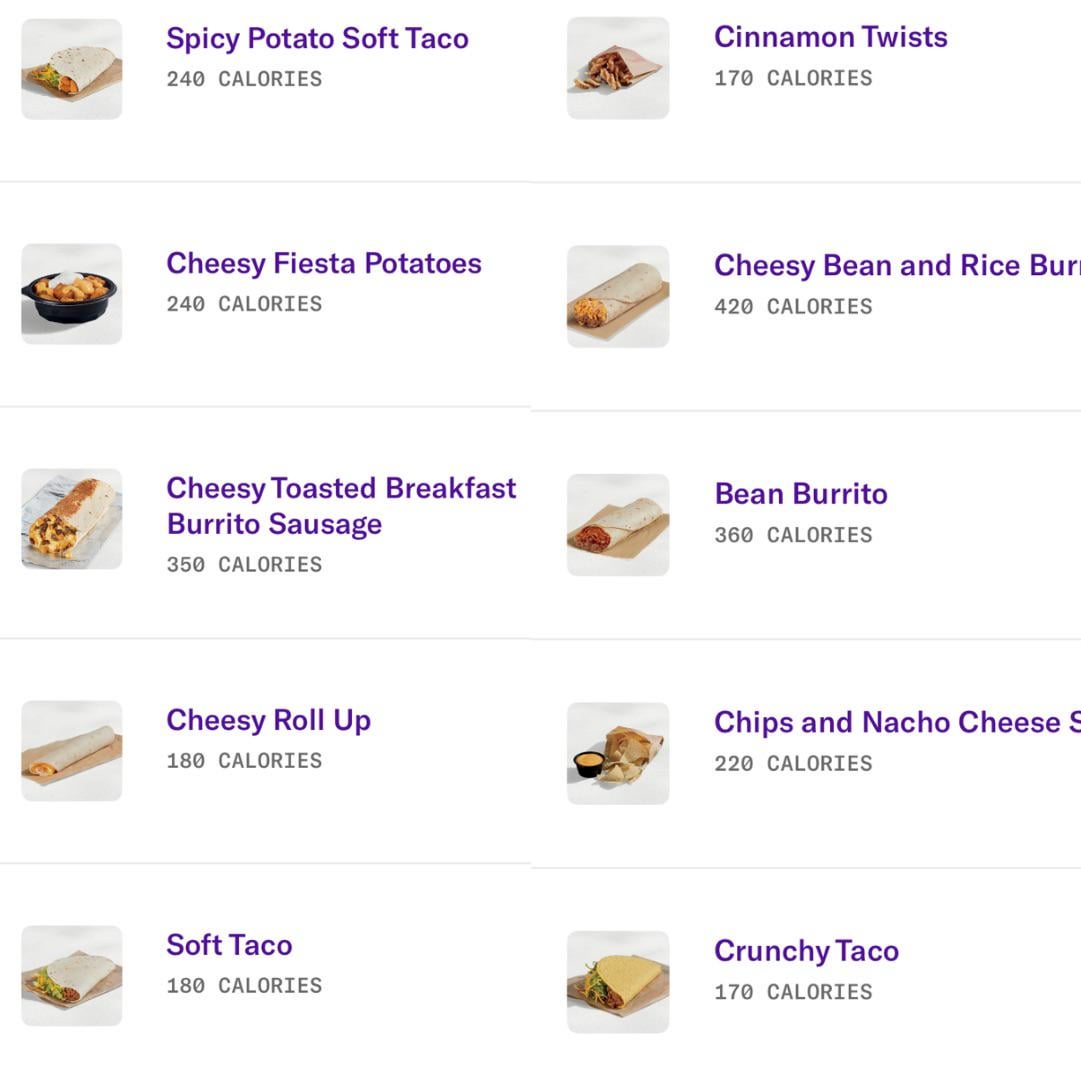Image resolution: width=1081 pixels, height=1085 pixels.
Task: Open the Cheesy Roll Up picture
Action: point(72,750)
